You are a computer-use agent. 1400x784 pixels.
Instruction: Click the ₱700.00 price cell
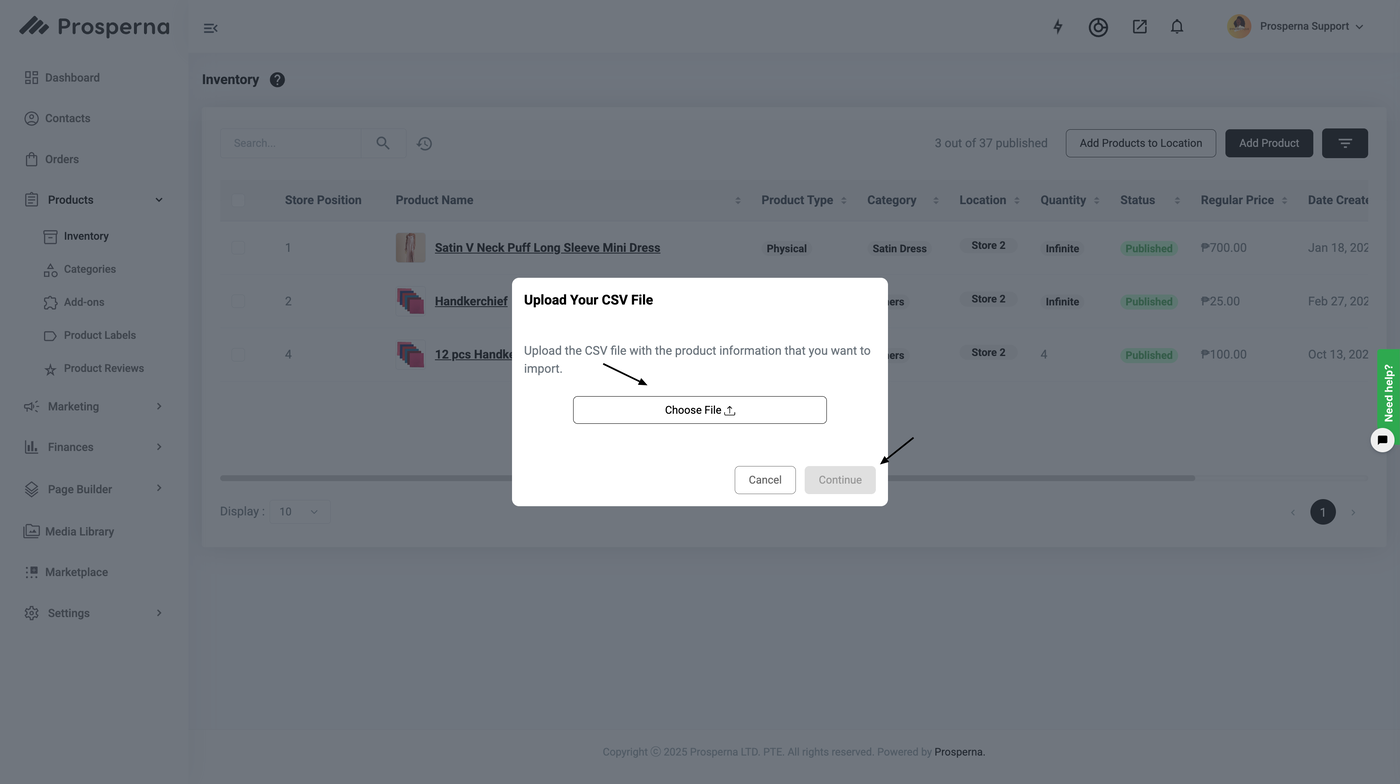click(1224, 247)
